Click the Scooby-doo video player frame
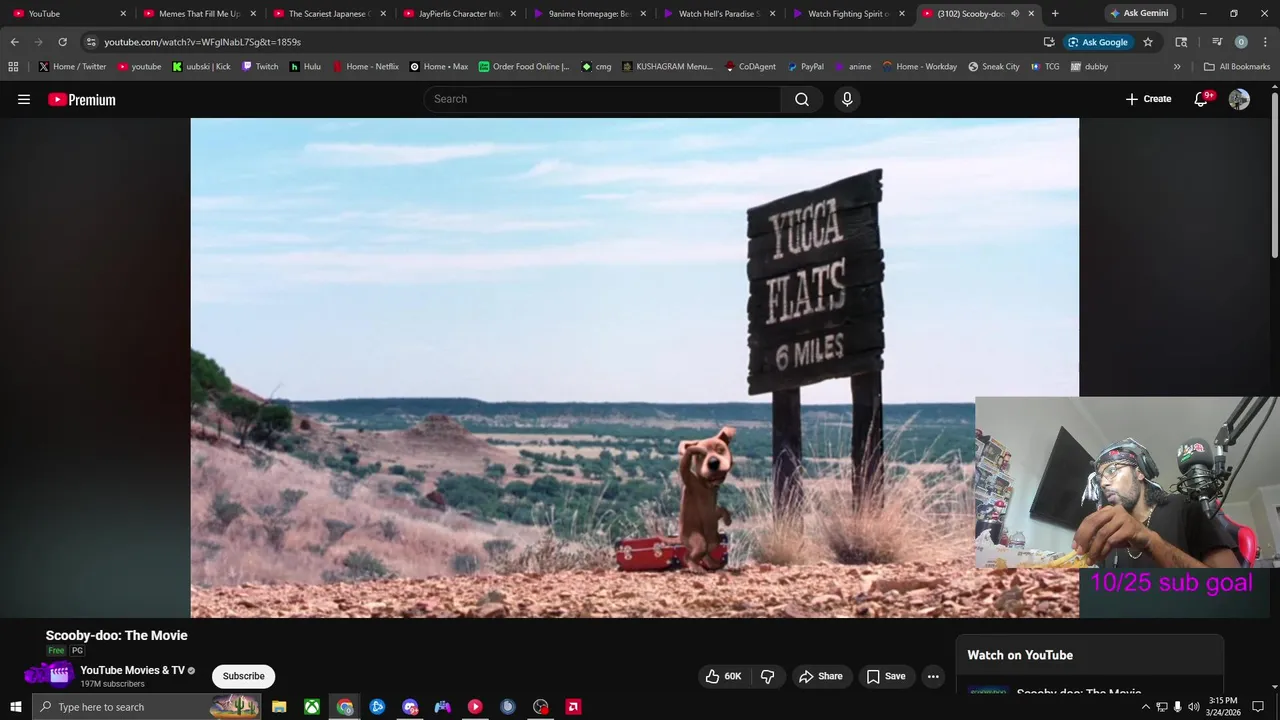 click(634, 367)
